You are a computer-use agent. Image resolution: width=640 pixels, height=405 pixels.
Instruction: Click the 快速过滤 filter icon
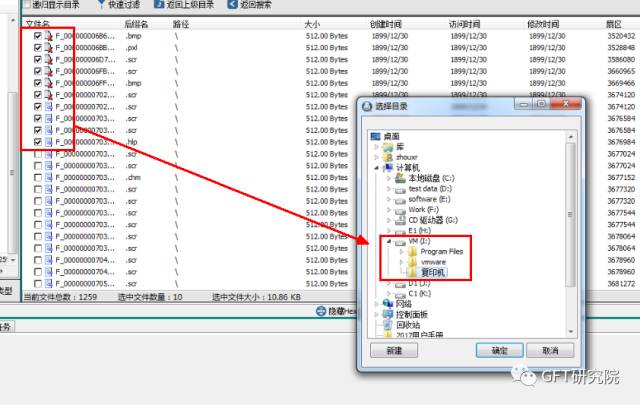[100, 5]
